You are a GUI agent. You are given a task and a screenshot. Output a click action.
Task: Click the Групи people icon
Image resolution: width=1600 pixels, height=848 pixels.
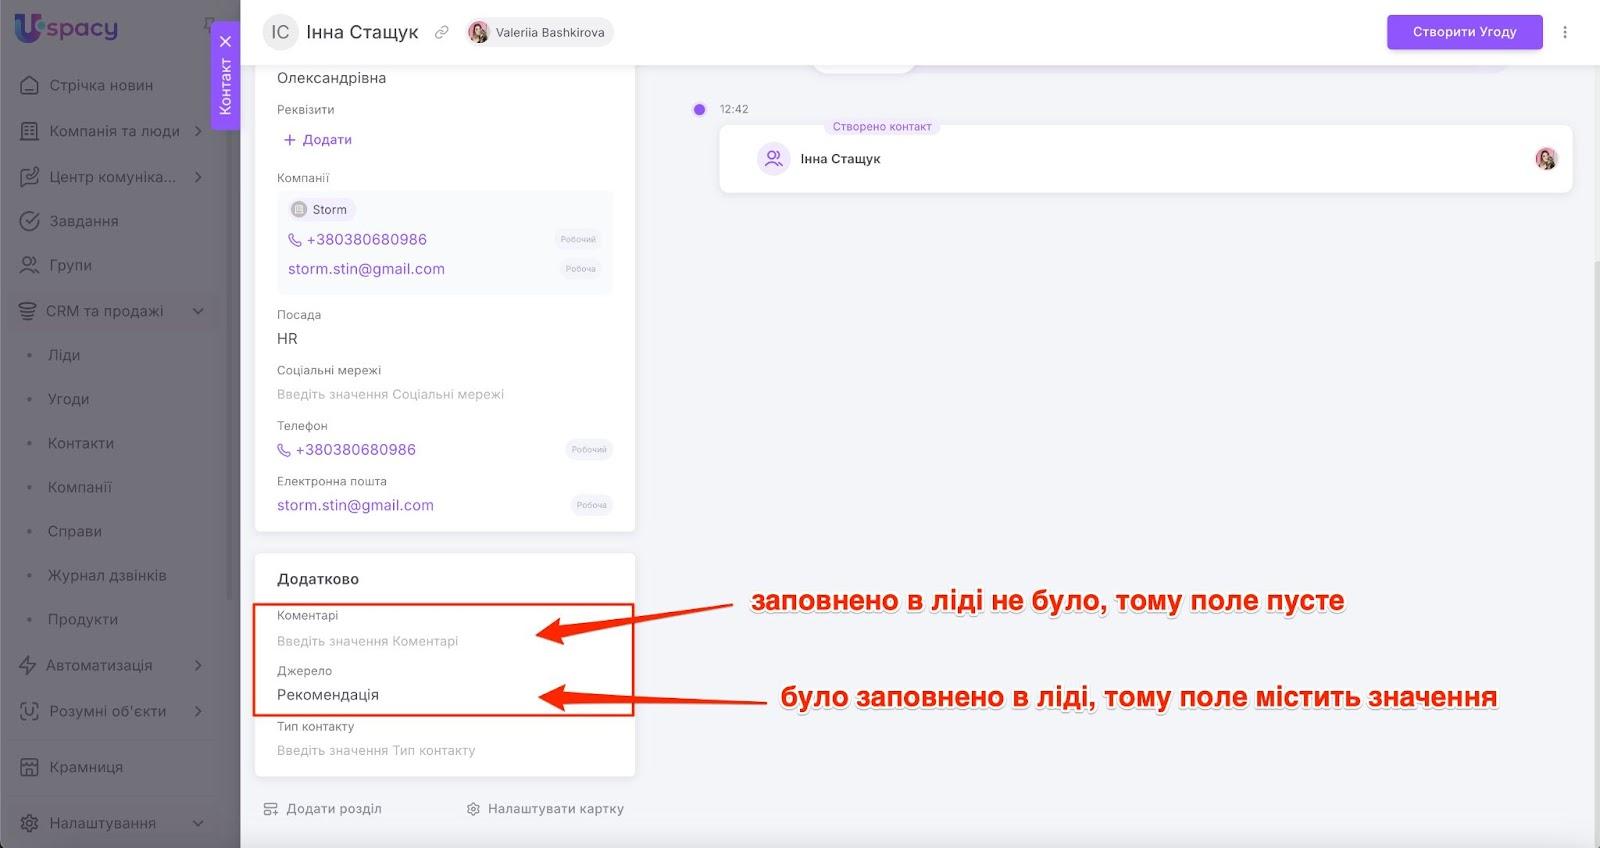tap(30, 265)
